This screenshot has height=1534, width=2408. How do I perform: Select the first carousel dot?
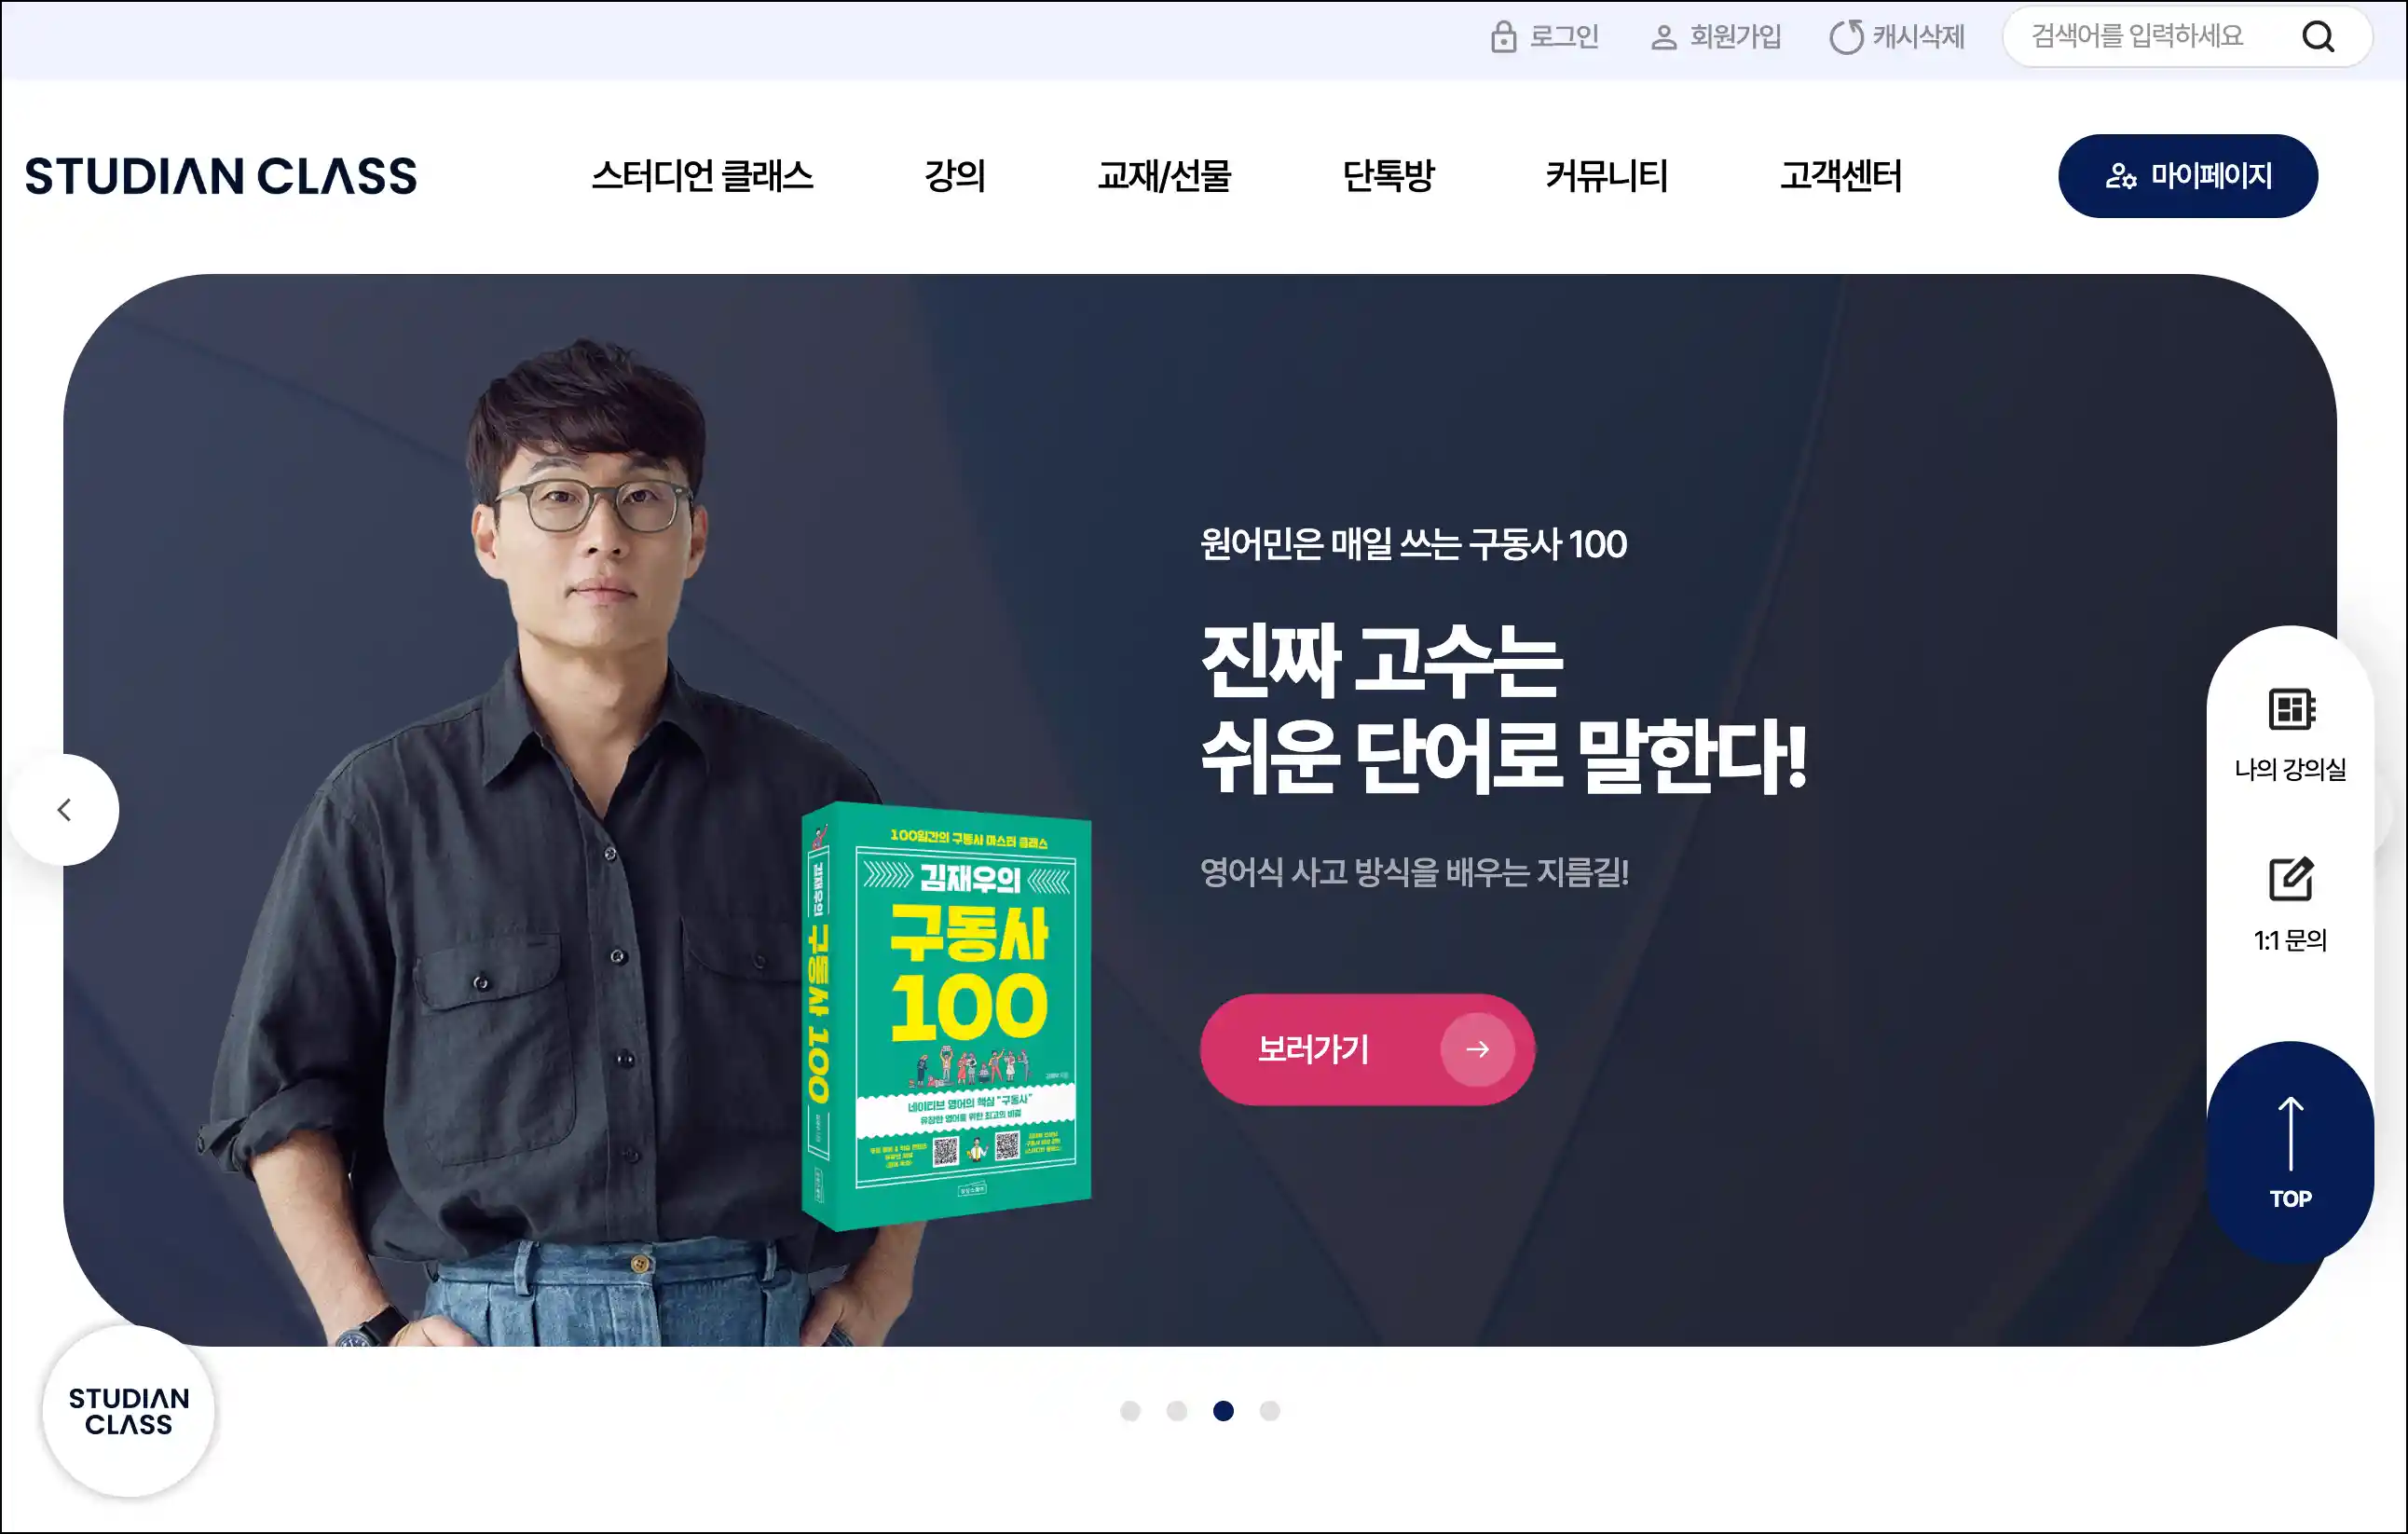pos(1130,1410)
